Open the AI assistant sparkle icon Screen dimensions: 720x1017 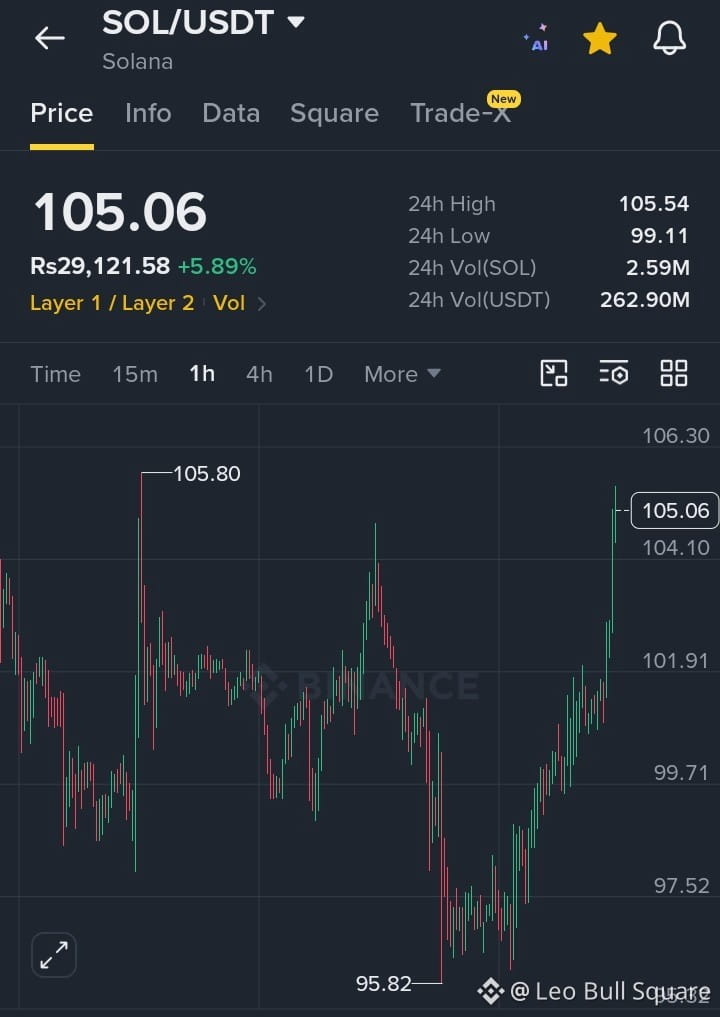537,38
